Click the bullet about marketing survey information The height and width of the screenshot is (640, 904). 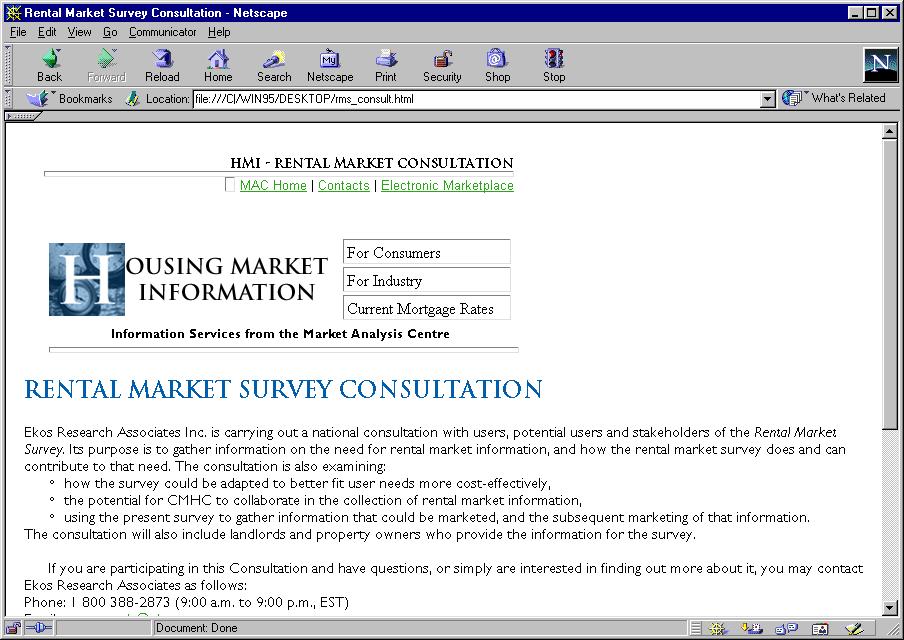(x=437, y=517)
